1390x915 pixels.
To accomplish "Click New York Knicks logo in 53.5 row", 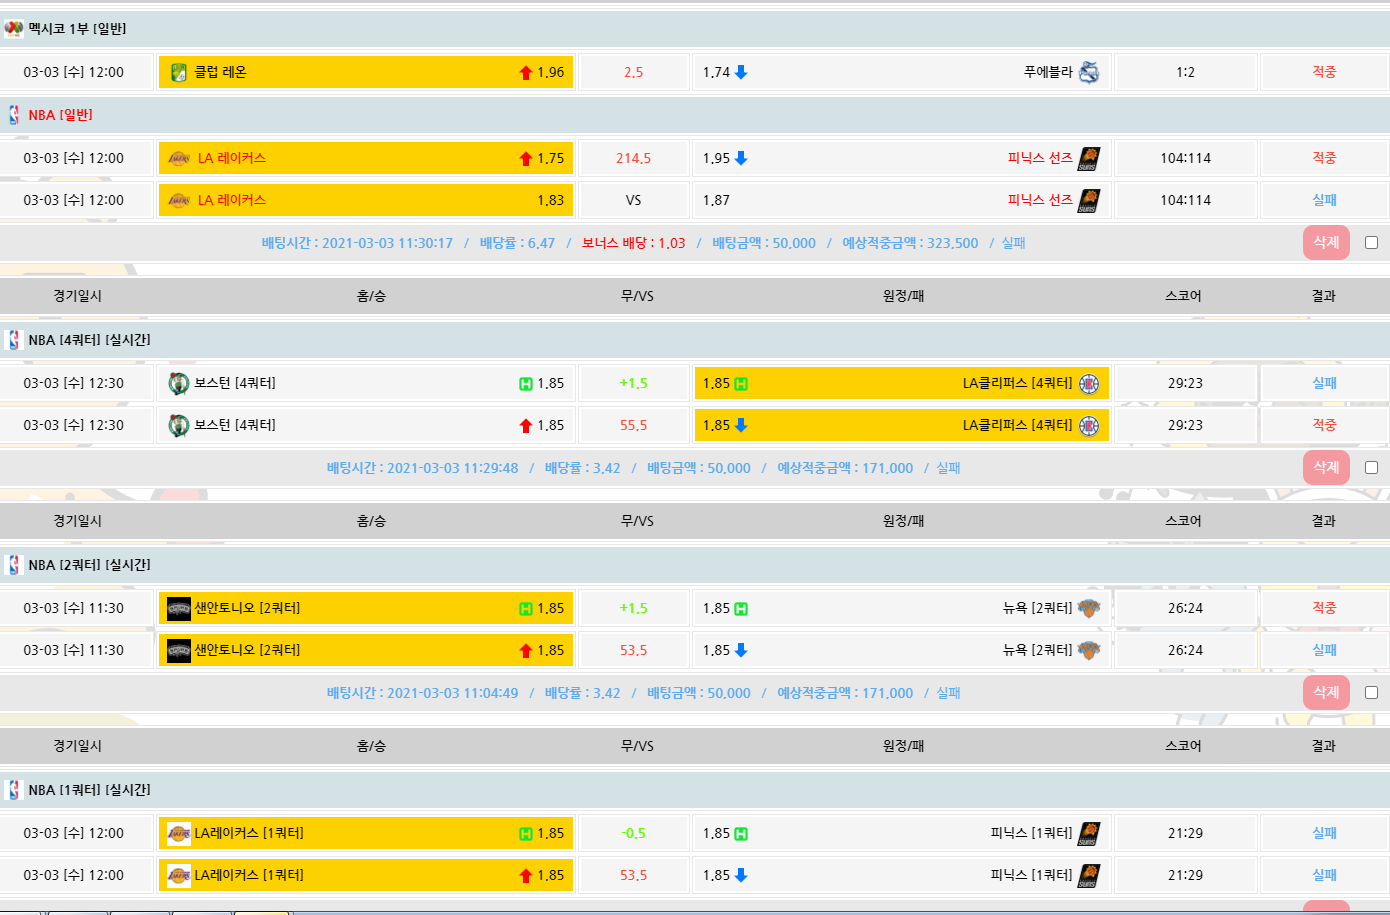I will [x=1089, y=650].
